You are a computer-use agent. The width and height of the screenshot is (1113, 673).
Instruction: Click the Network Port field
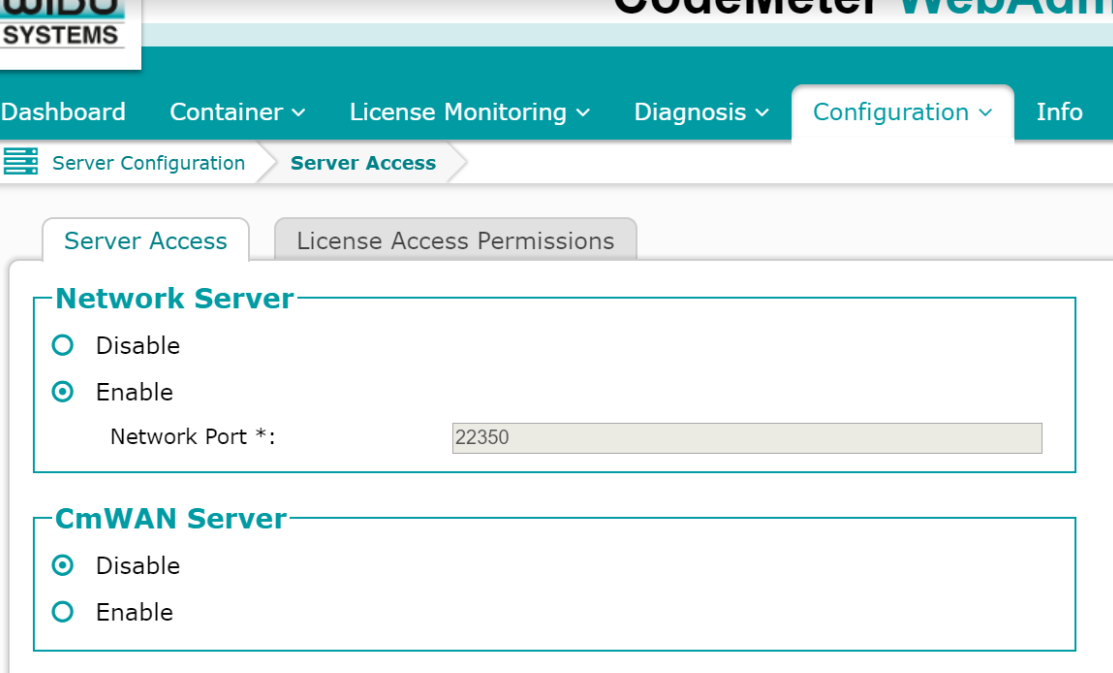pyautogui.click(x=747, y=438)
